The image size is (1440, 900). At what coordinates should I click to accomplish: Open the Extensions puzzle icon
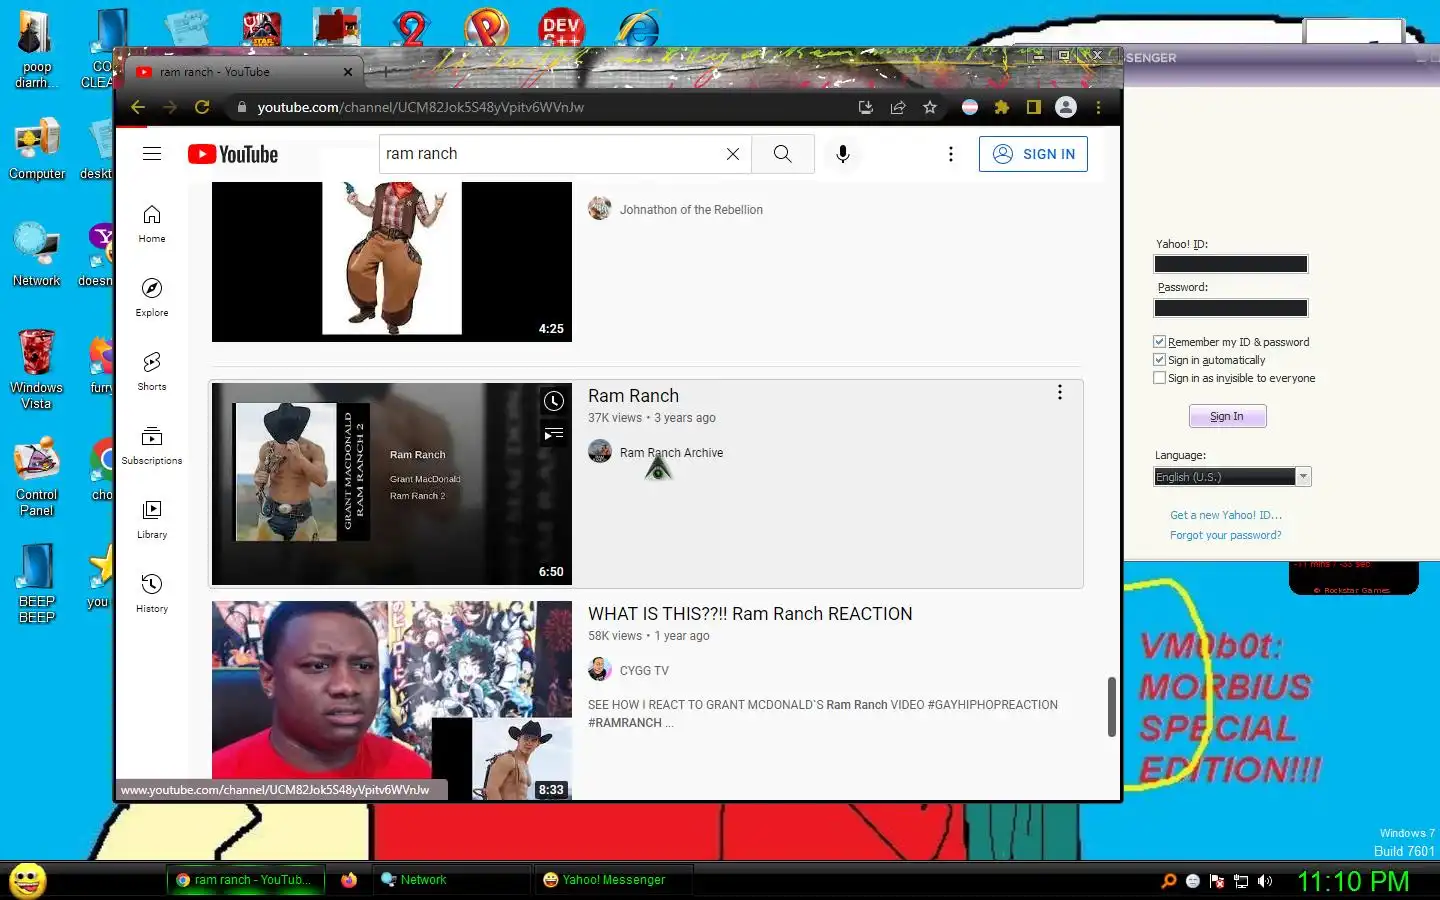coord(1002,107)
